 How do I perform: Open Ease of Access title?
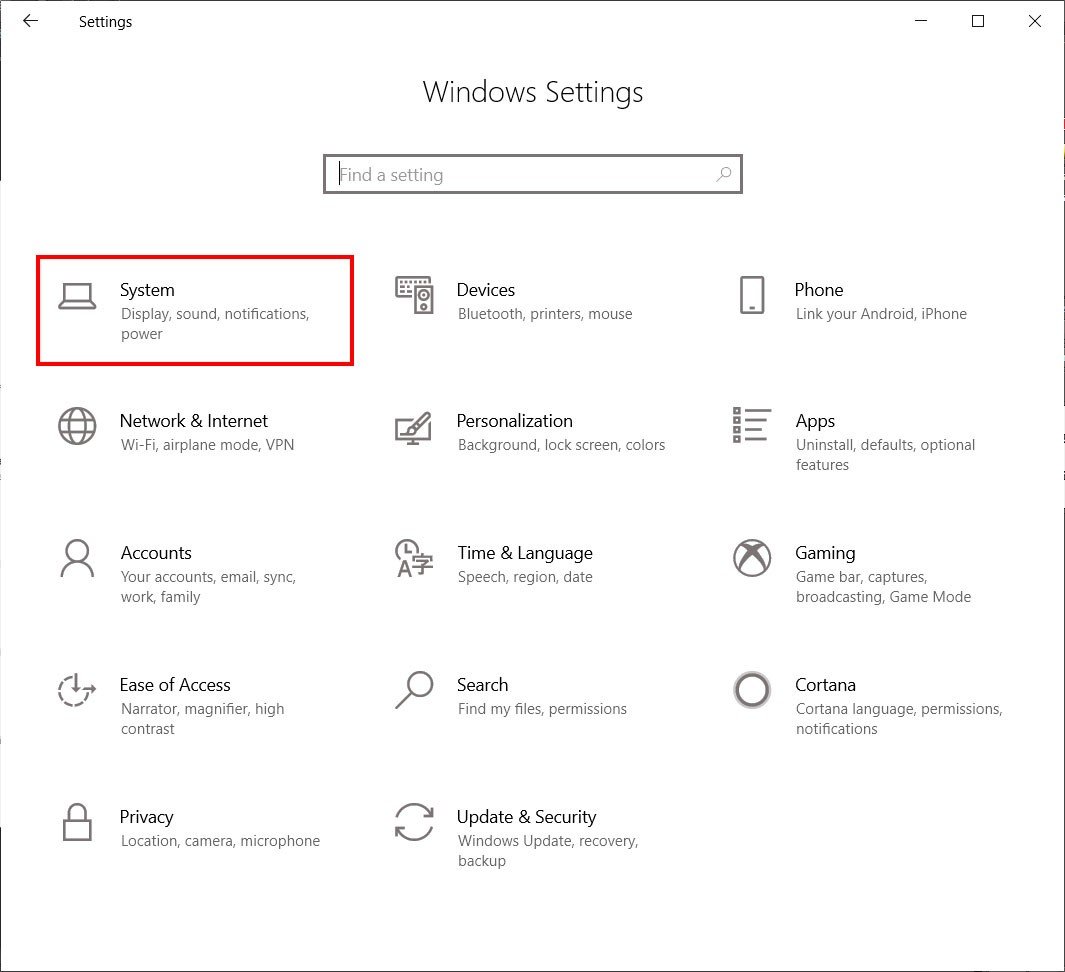175,685
